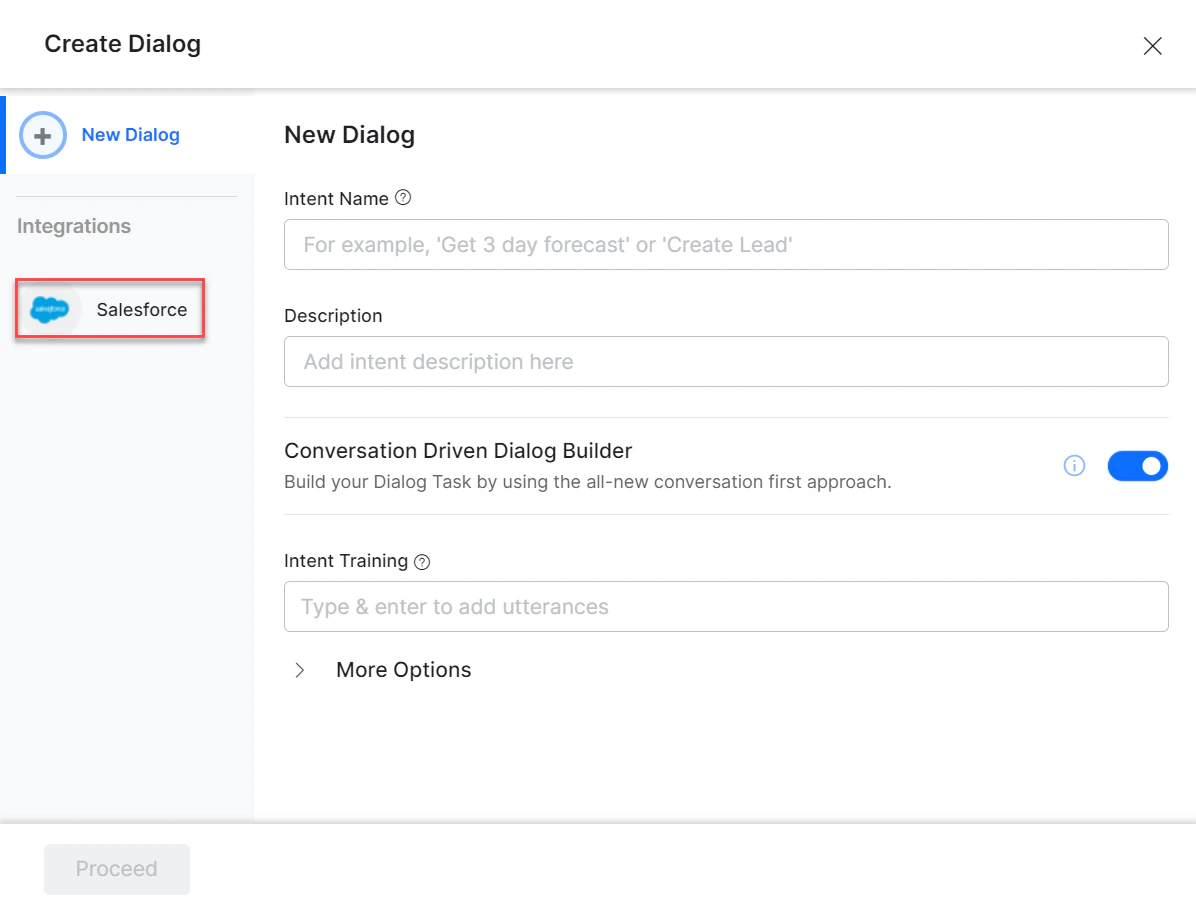1196x908 pixels.
Task: Click the Intent Training utterances field
Action: (726, 606)
